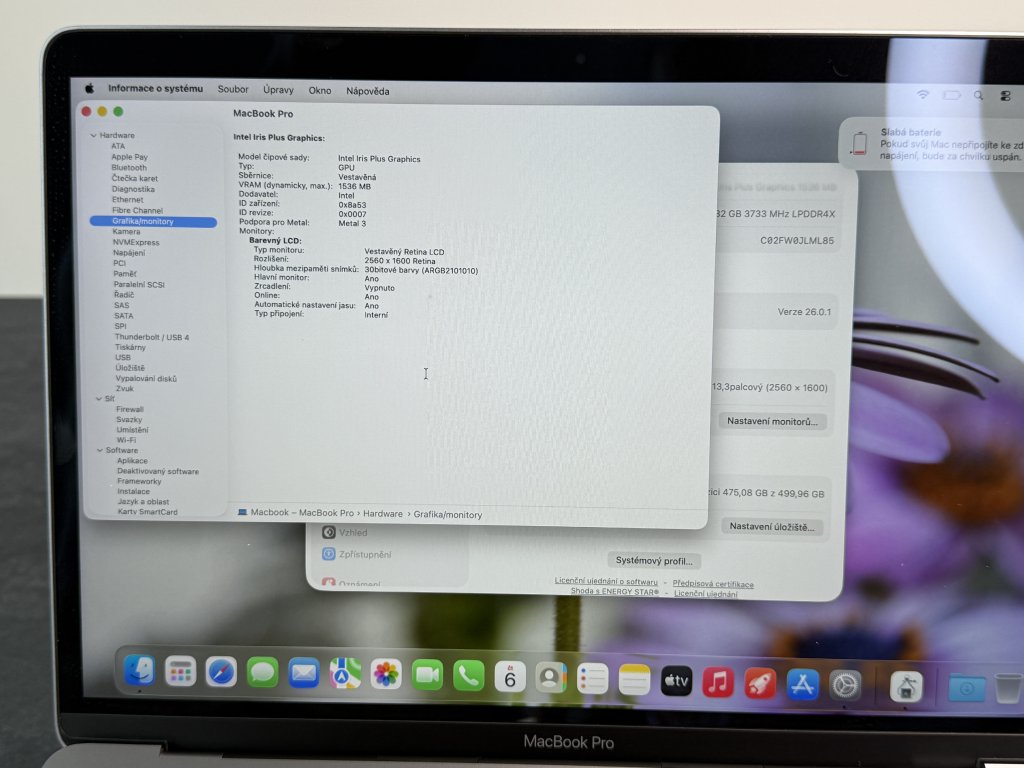1024x768 pixels.
Task: Open the red rocket app in Dock
Action: point(760,684)
